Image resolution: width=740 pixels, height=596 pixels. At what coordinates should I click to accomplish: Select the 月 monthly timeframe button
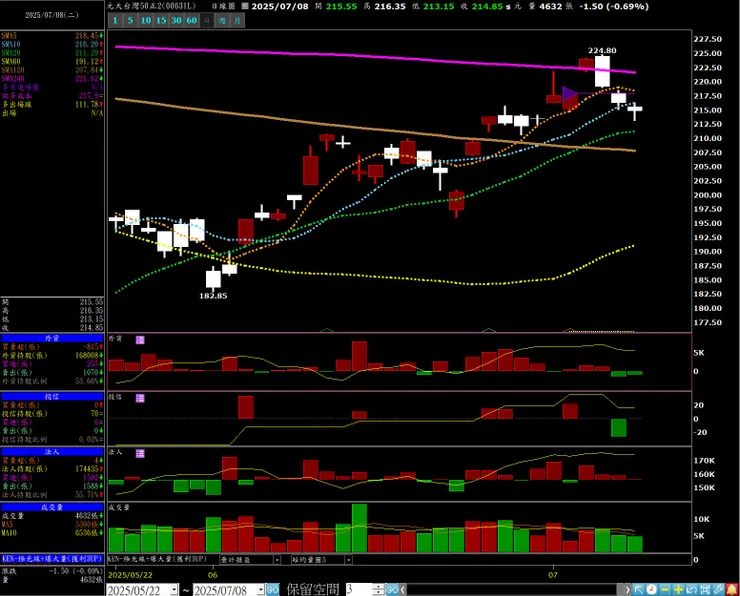pos(237,20)
